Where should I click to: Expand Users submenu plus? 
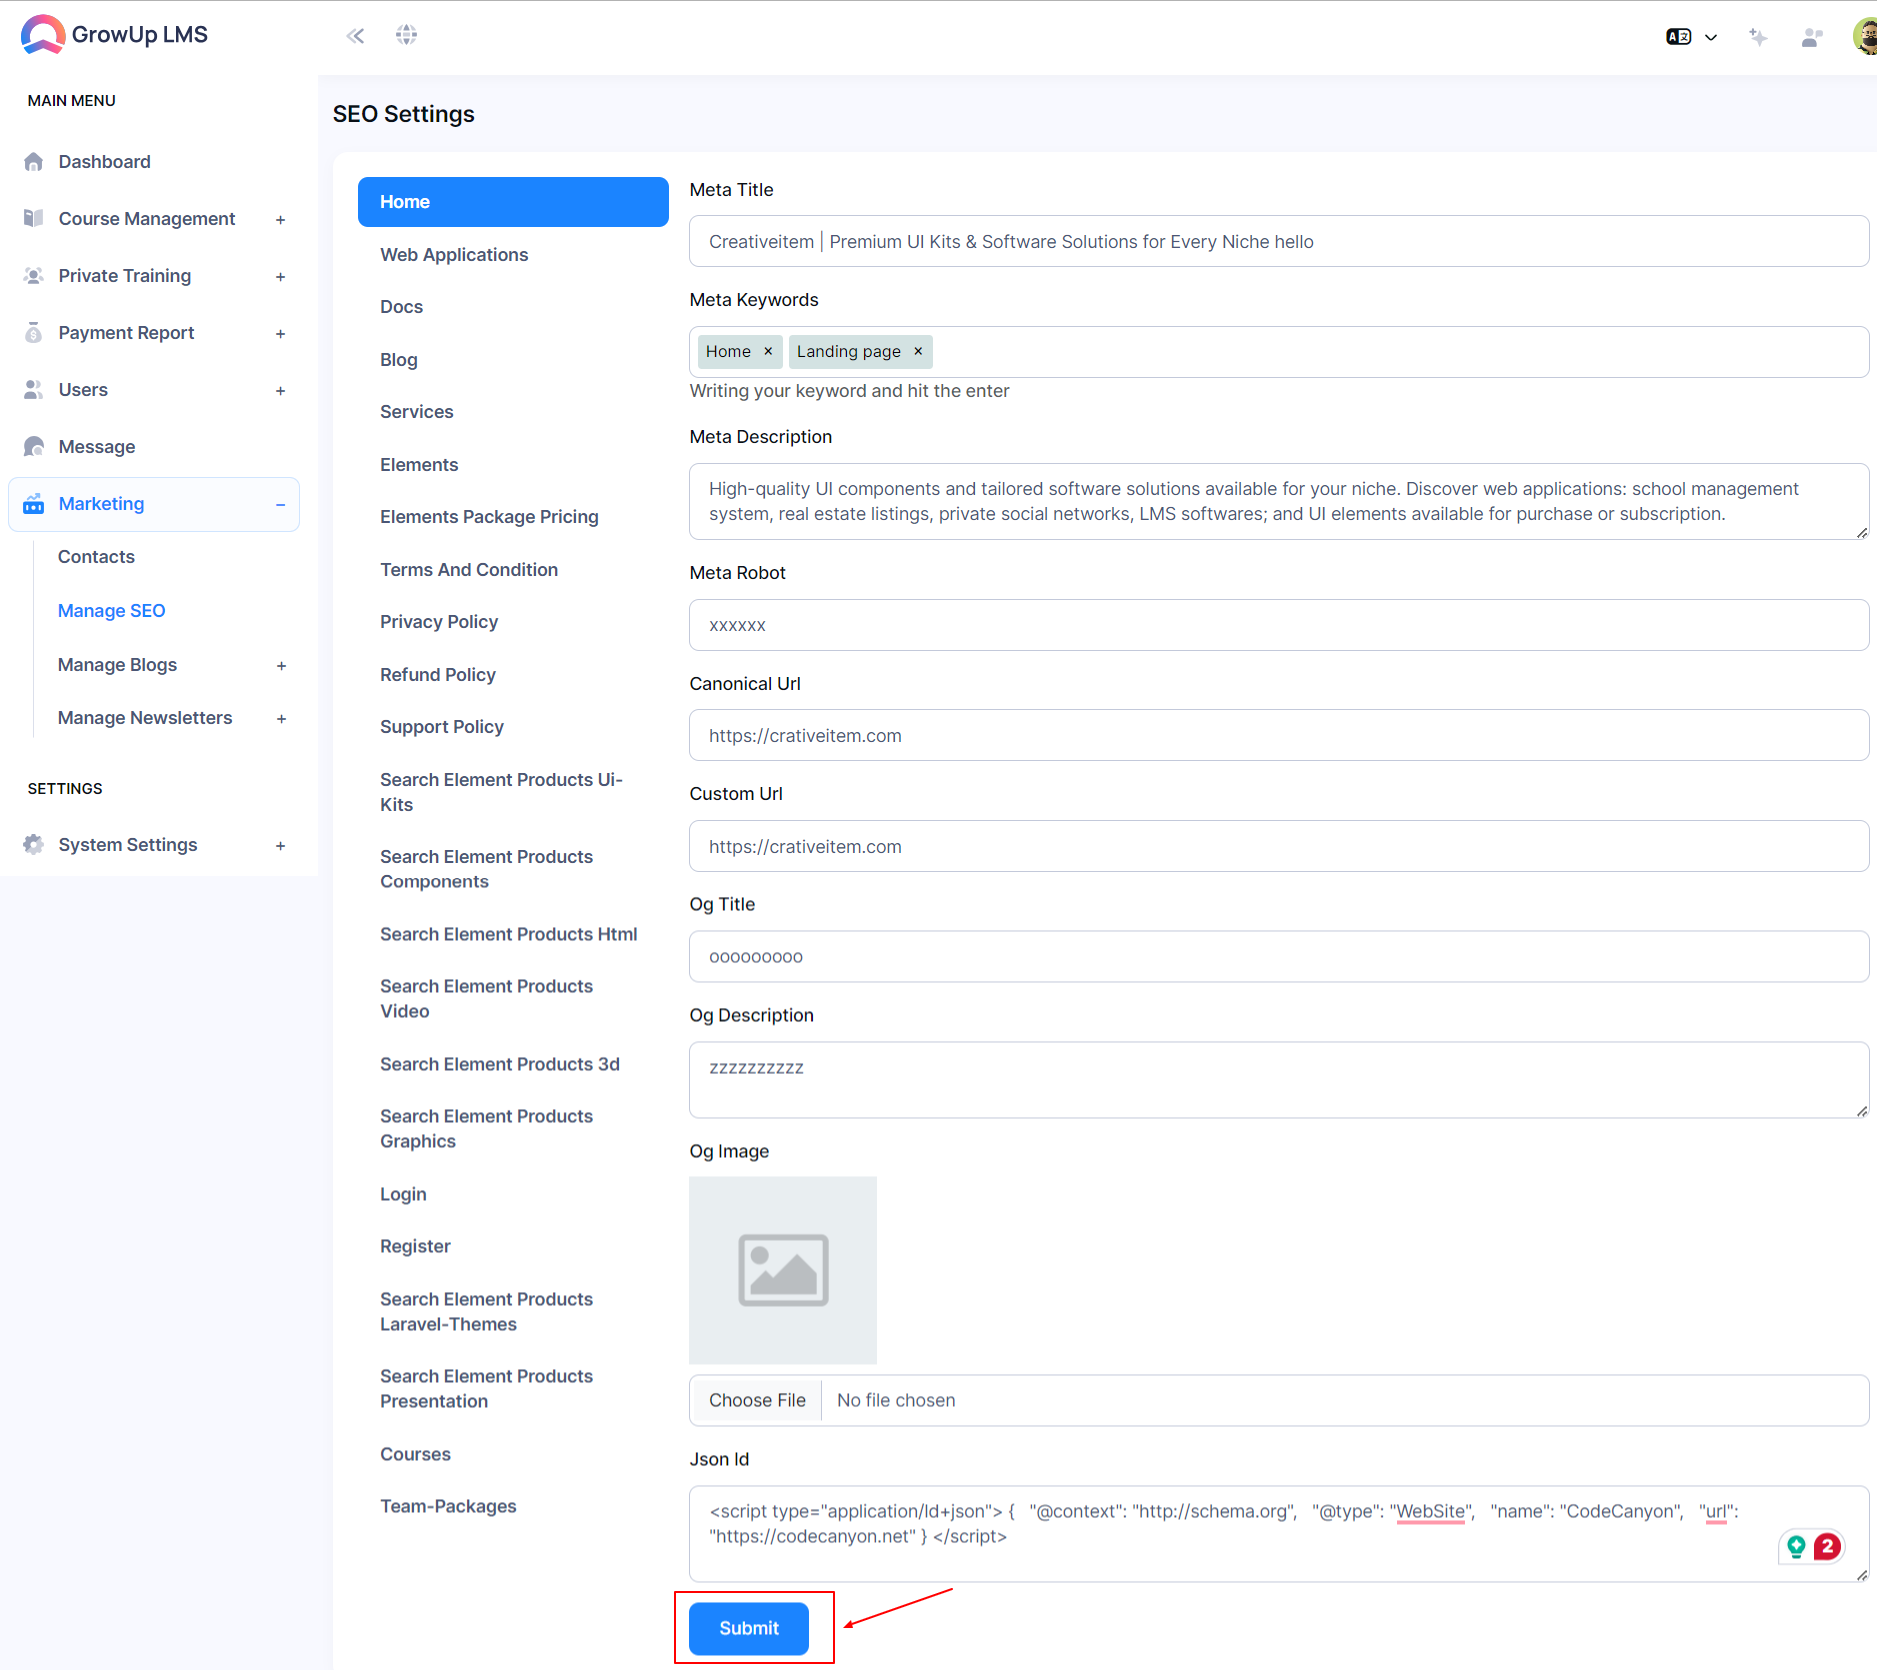pos(281,391)
